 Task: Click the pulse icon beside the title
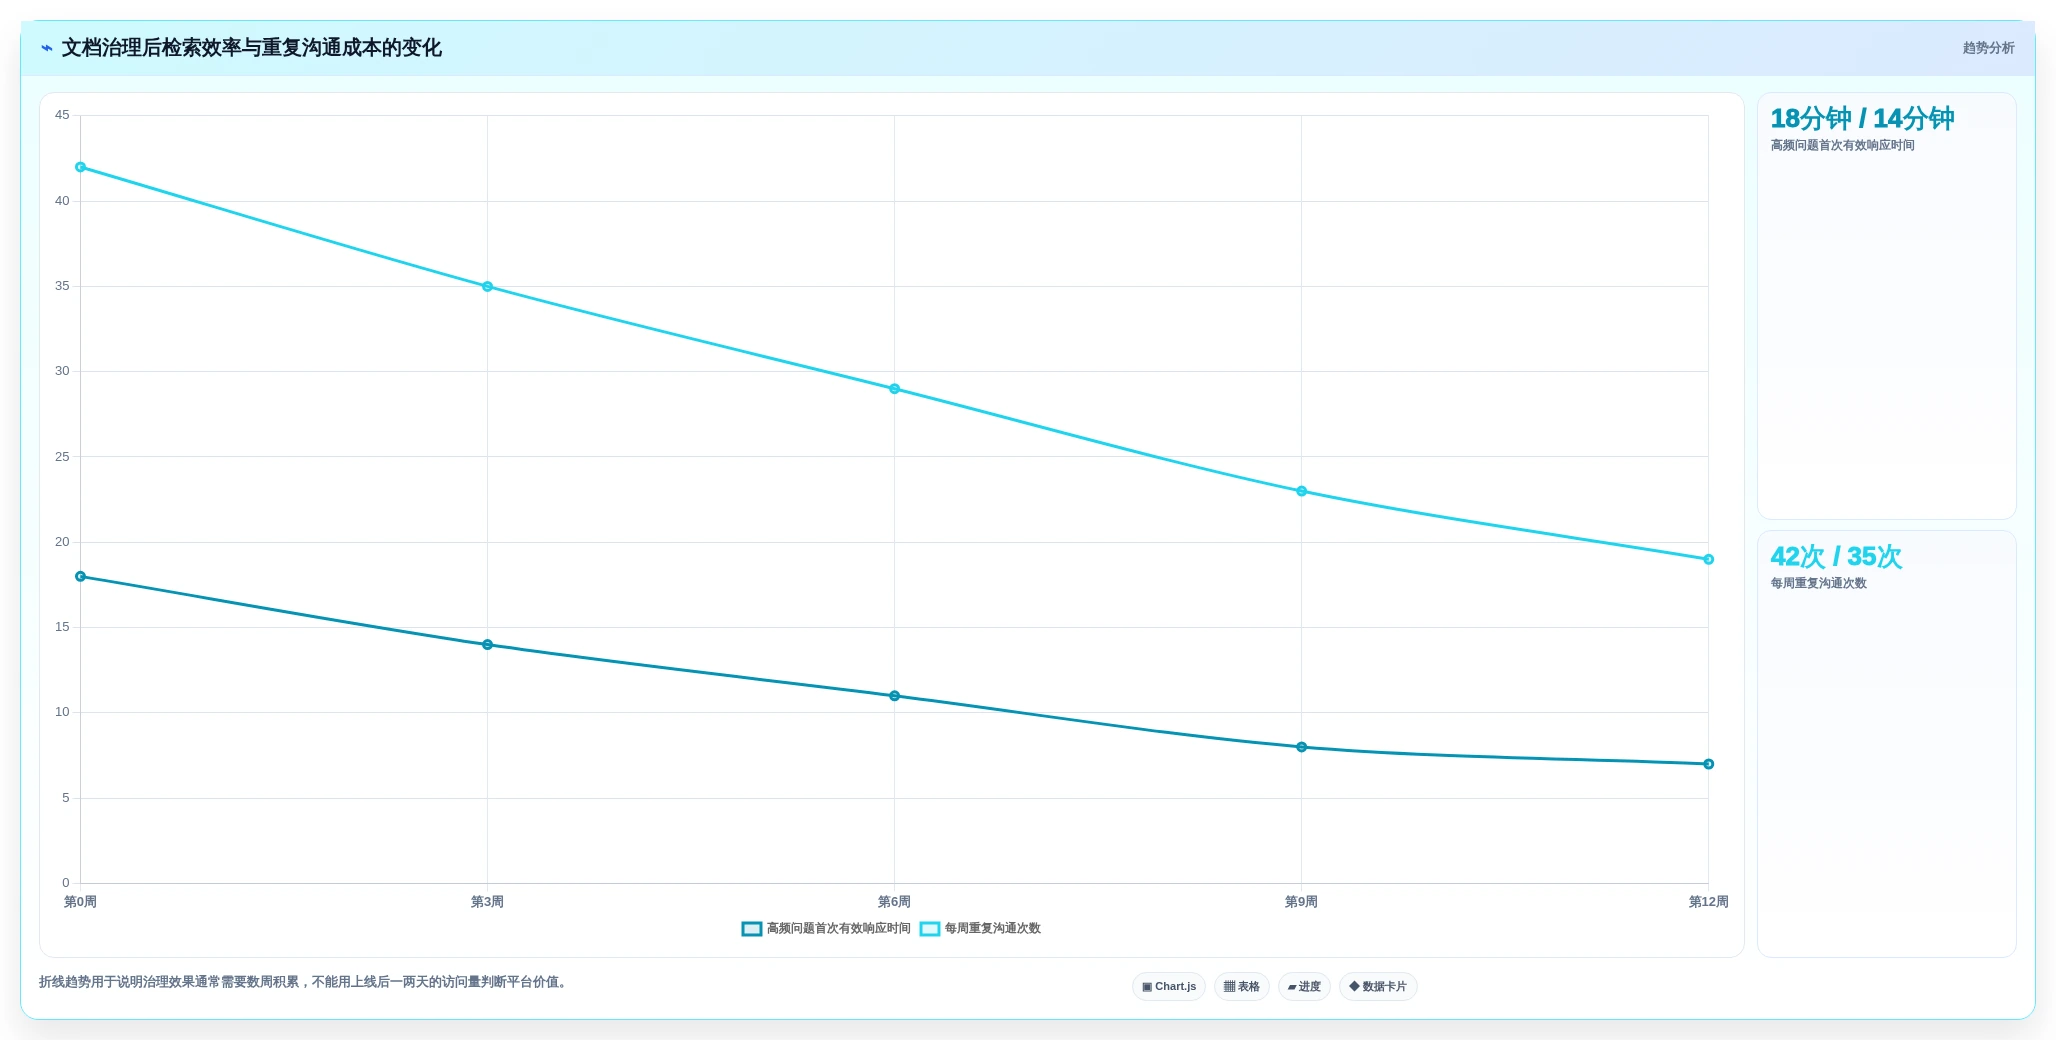click(46, 48)
